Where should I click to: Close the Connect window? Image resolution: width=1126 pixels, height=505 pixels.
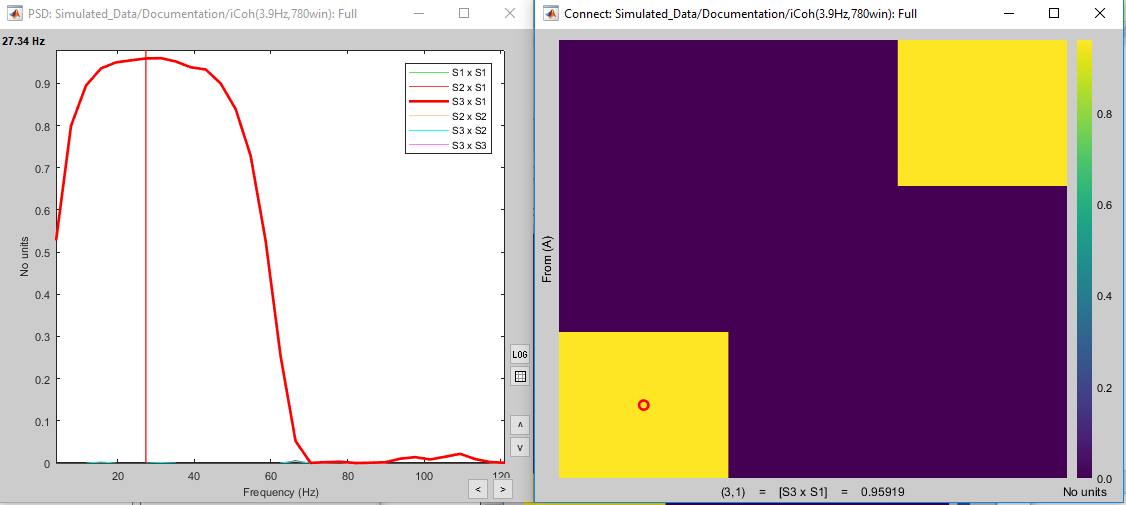point(1100,13)
